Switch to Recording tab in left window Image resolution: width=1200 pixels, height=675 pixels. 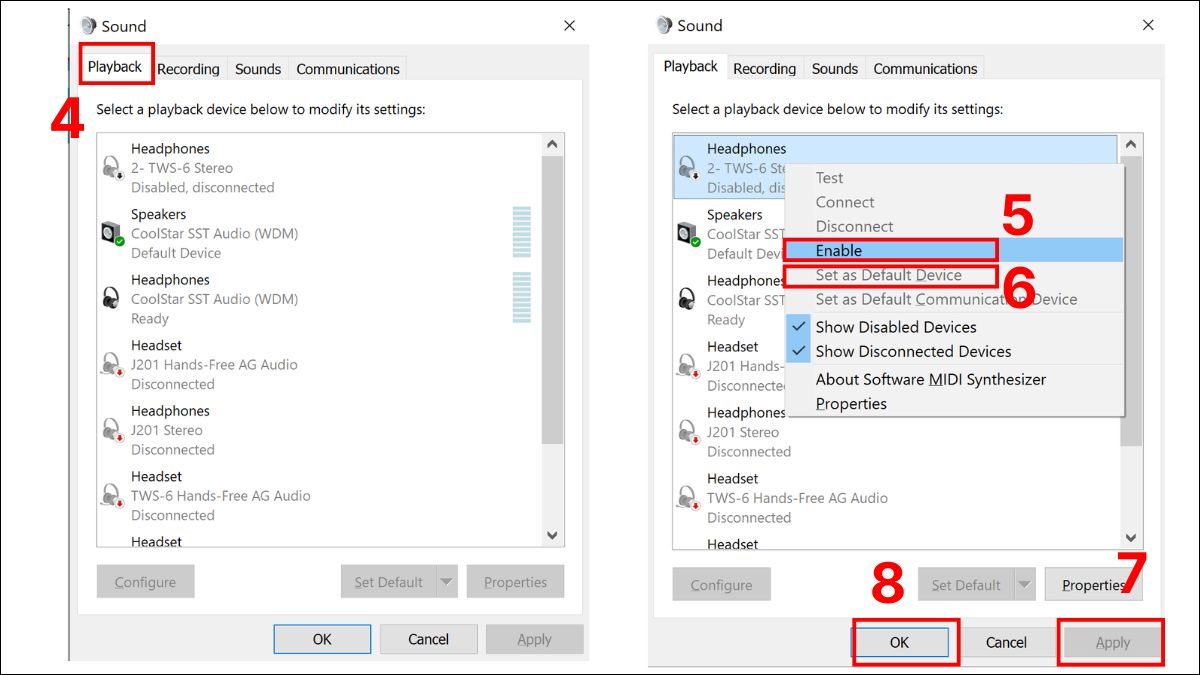pos(188,69)
